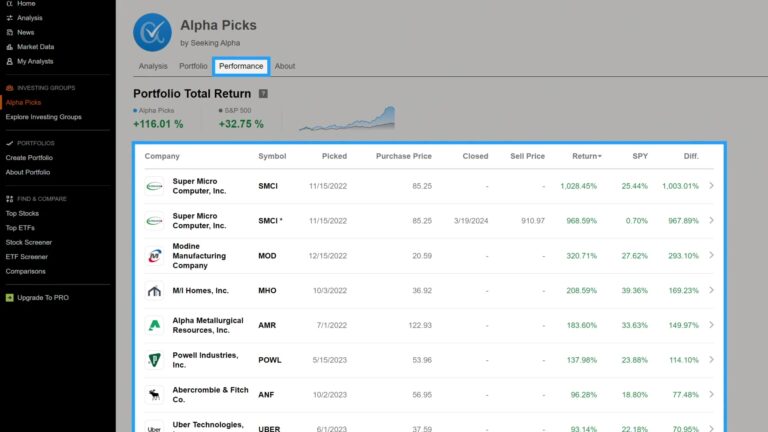Select Alpha Picks in the sidebar

24,102
